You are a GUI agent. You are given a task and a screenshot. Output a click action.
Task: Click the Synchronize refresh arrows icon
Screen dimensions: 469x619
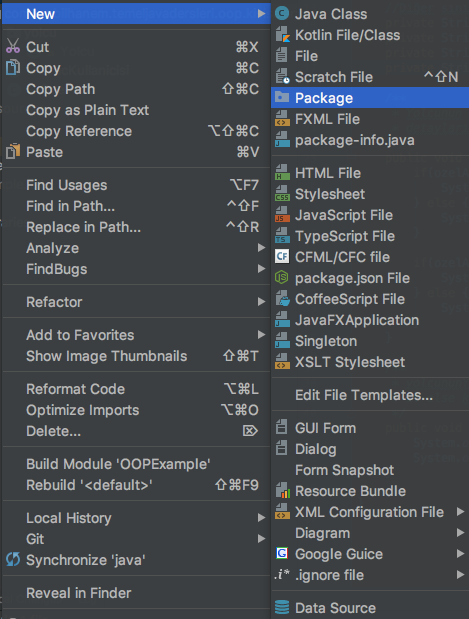coord(13,559)
